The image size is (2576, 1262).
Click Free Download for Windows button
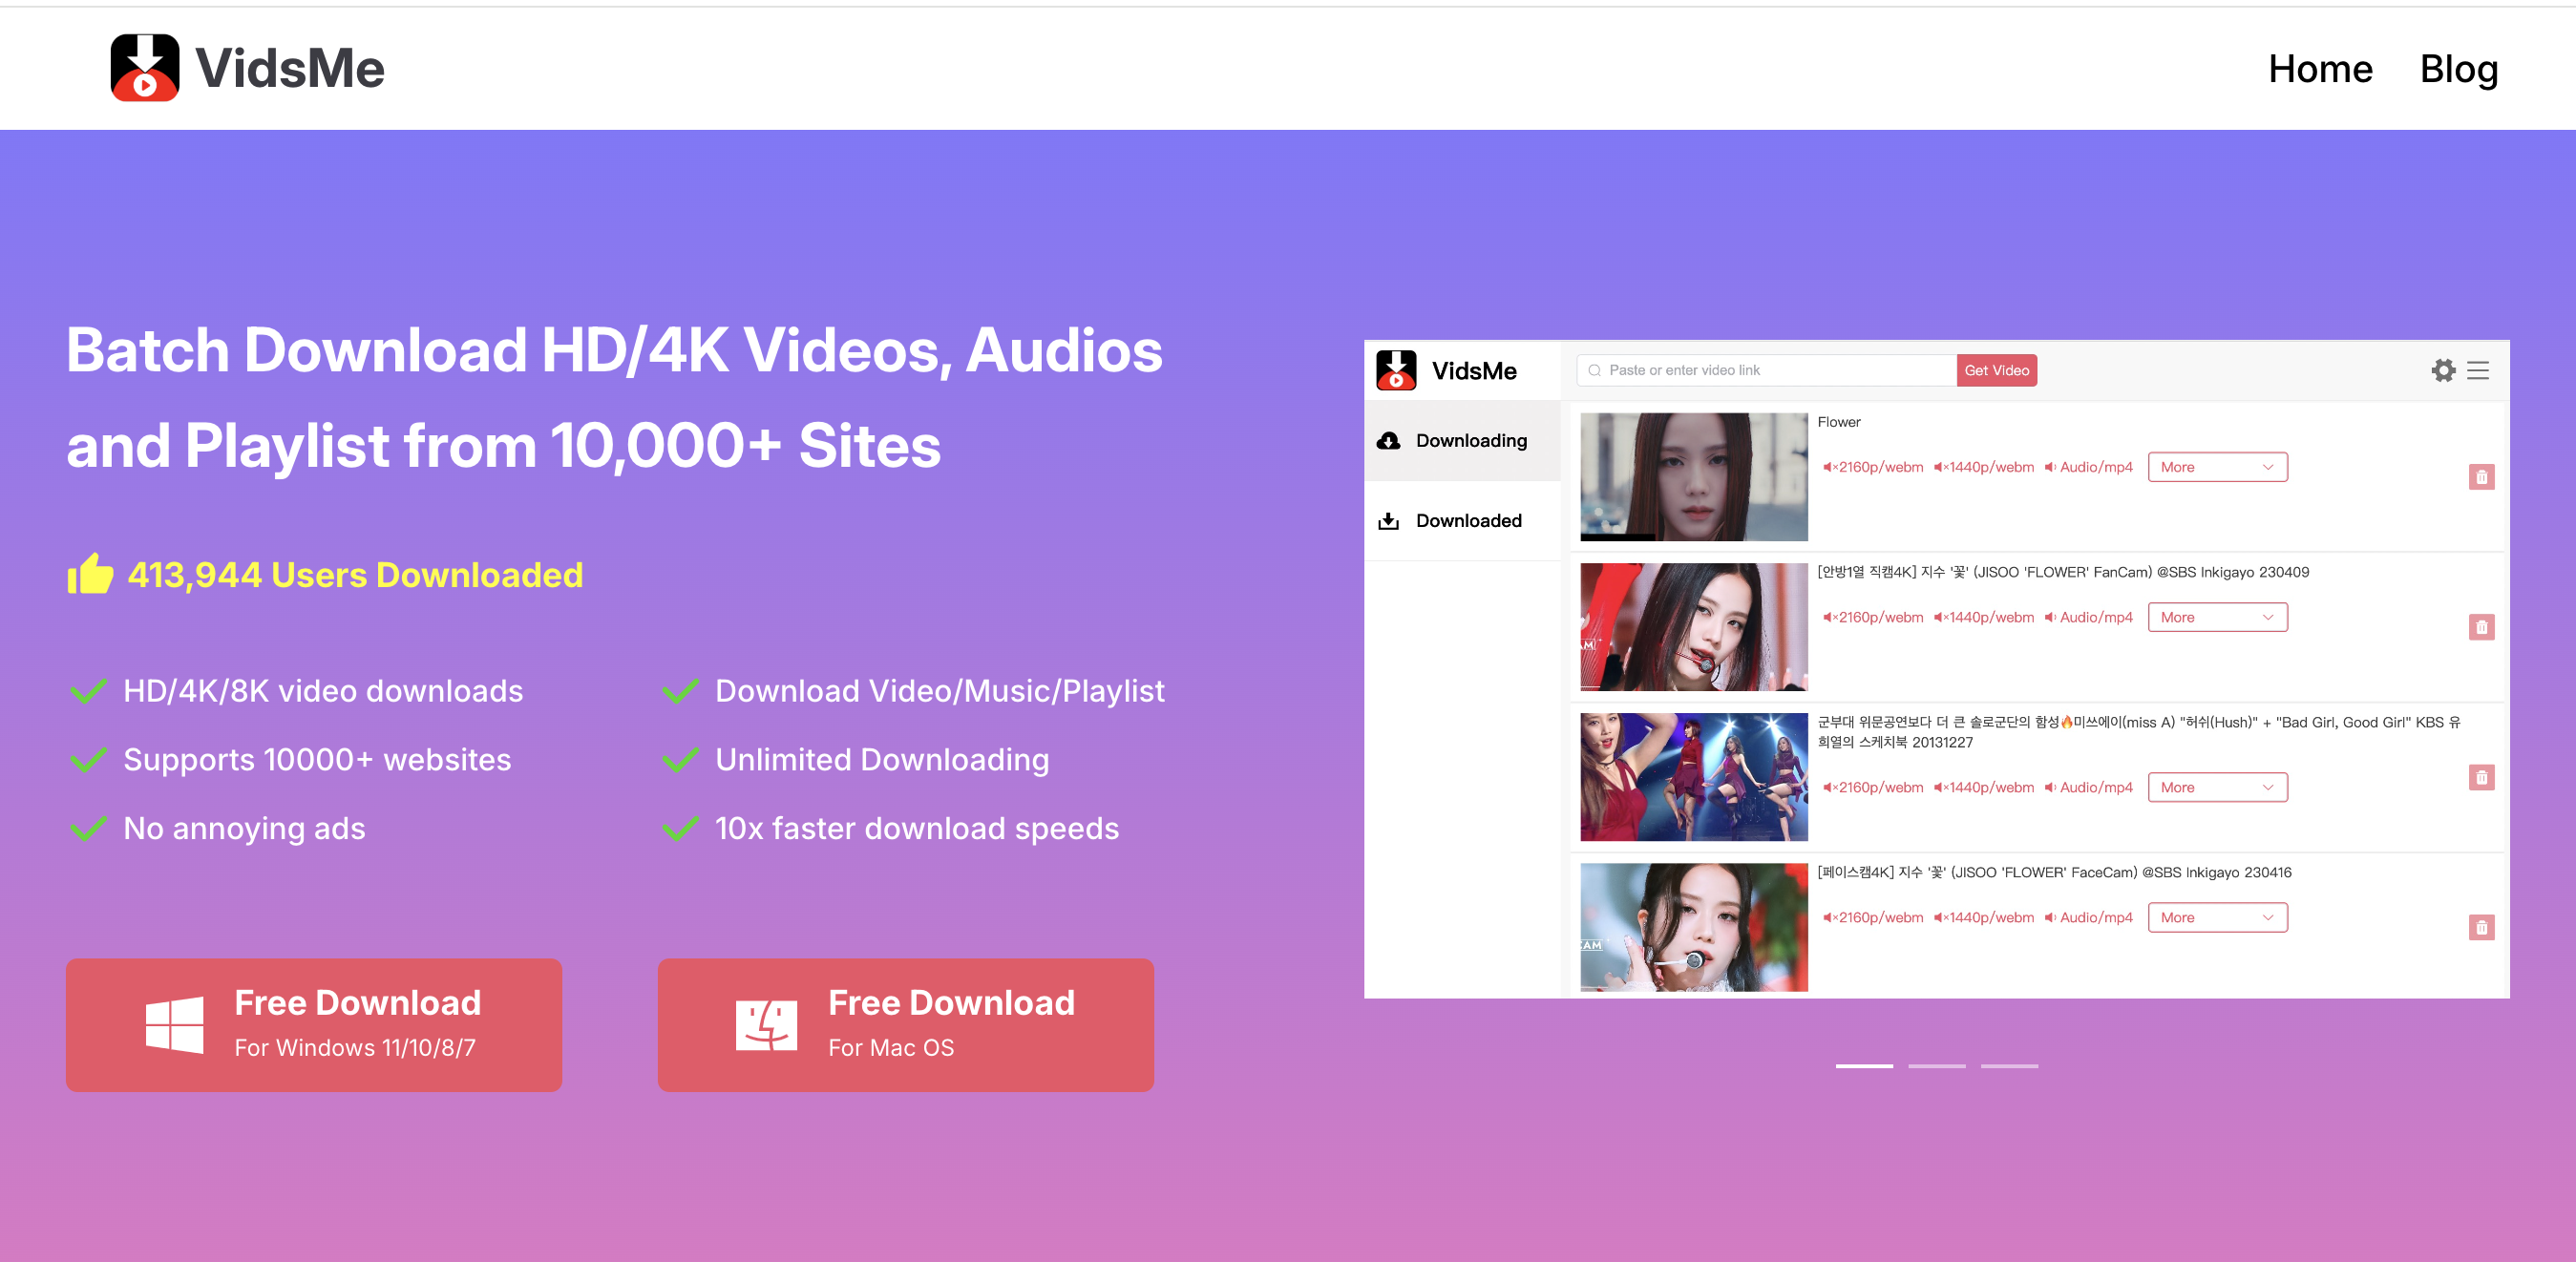(x=314, y=1025)
